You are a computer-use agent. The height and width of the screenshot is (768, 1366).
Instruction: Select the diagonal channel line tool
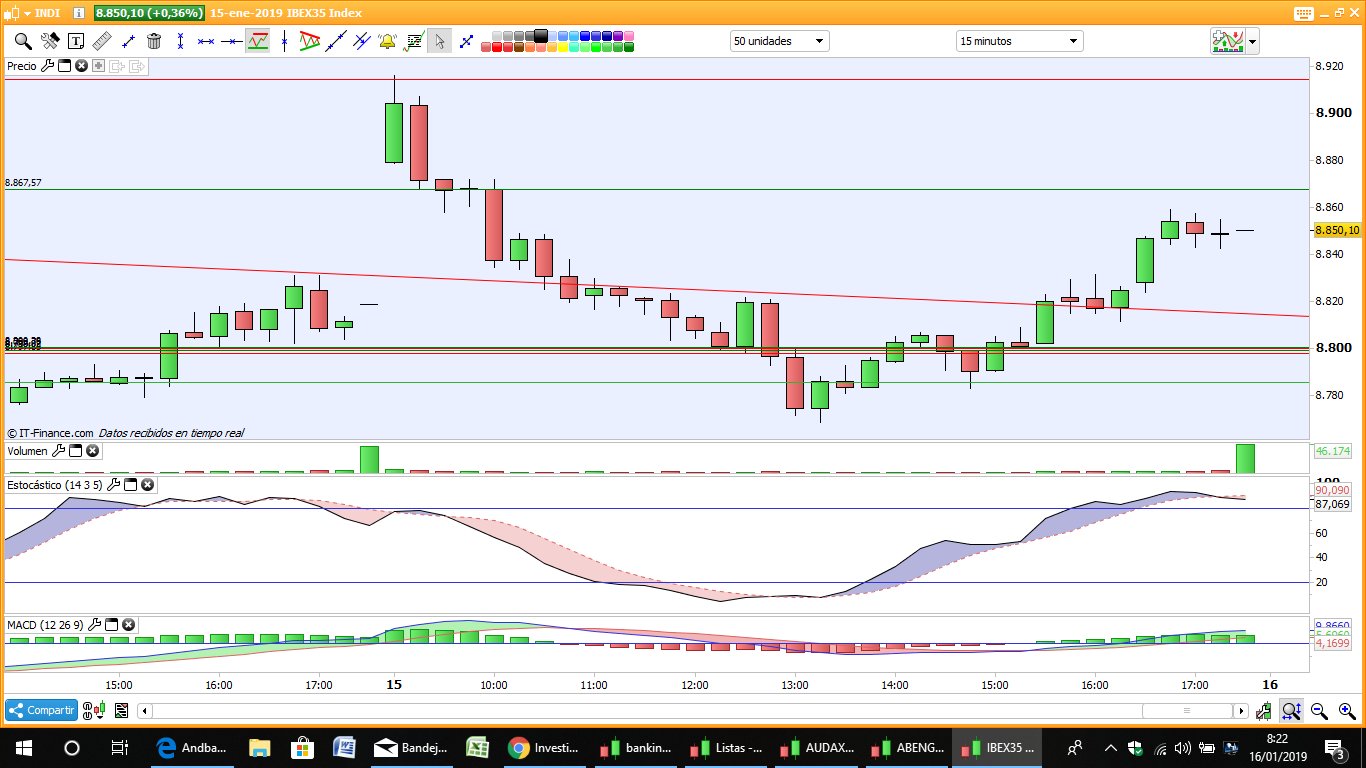tap(336, 41)
